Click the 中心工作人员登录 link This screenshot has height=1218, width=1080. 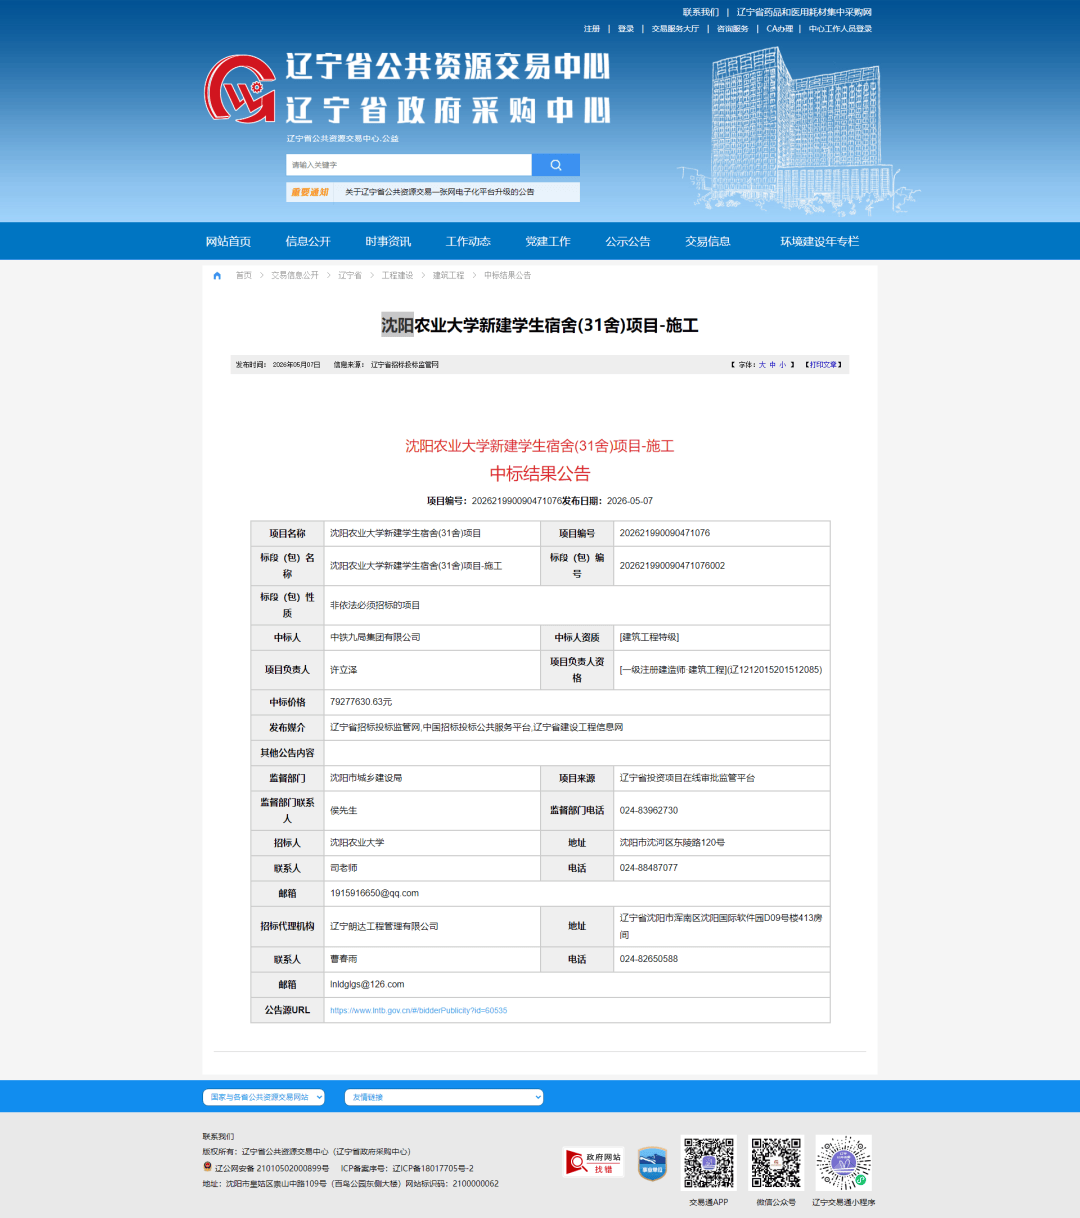(x=840, y=29)
